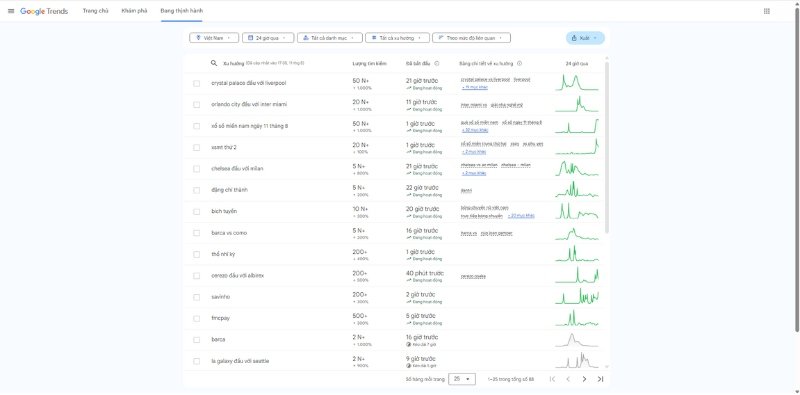The width and height of the screenshot is (800, 395).
Task: Select the Bảng thịnh hành tab
Action: pyautogui.click(x=182, y=11)
